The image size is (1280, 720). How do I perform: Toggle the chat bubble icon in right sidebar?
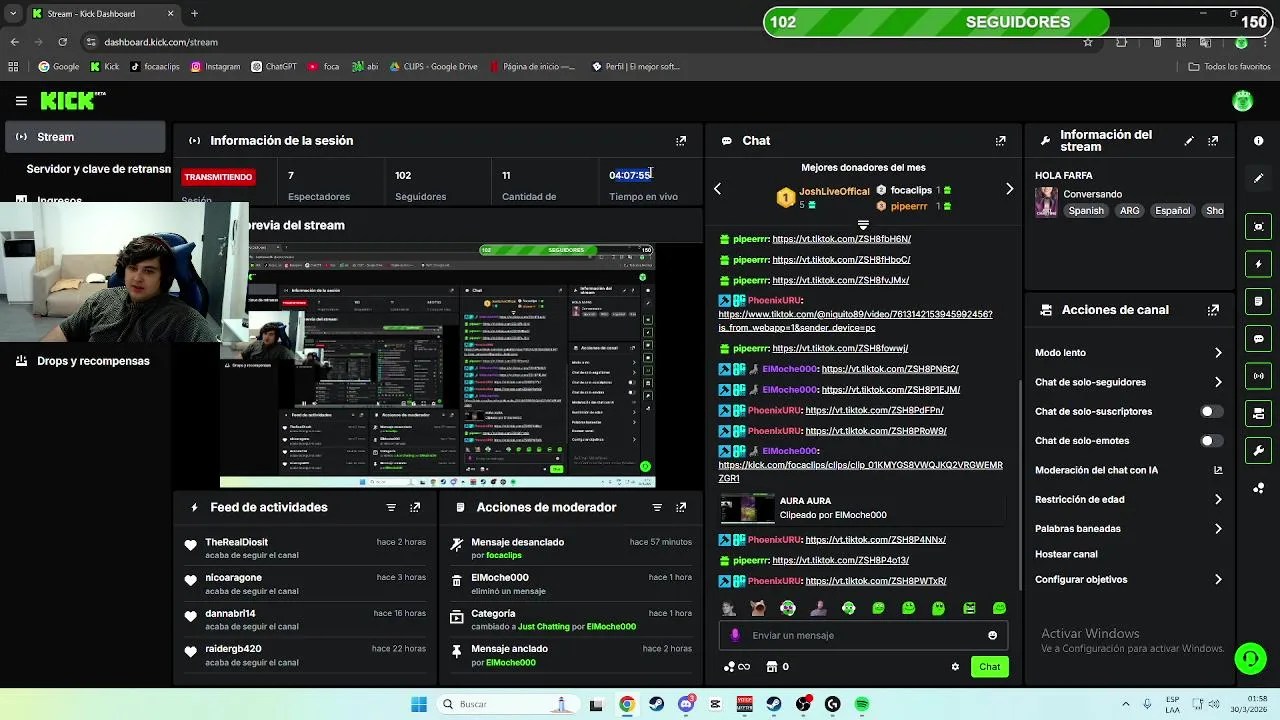coord(1258,339)
